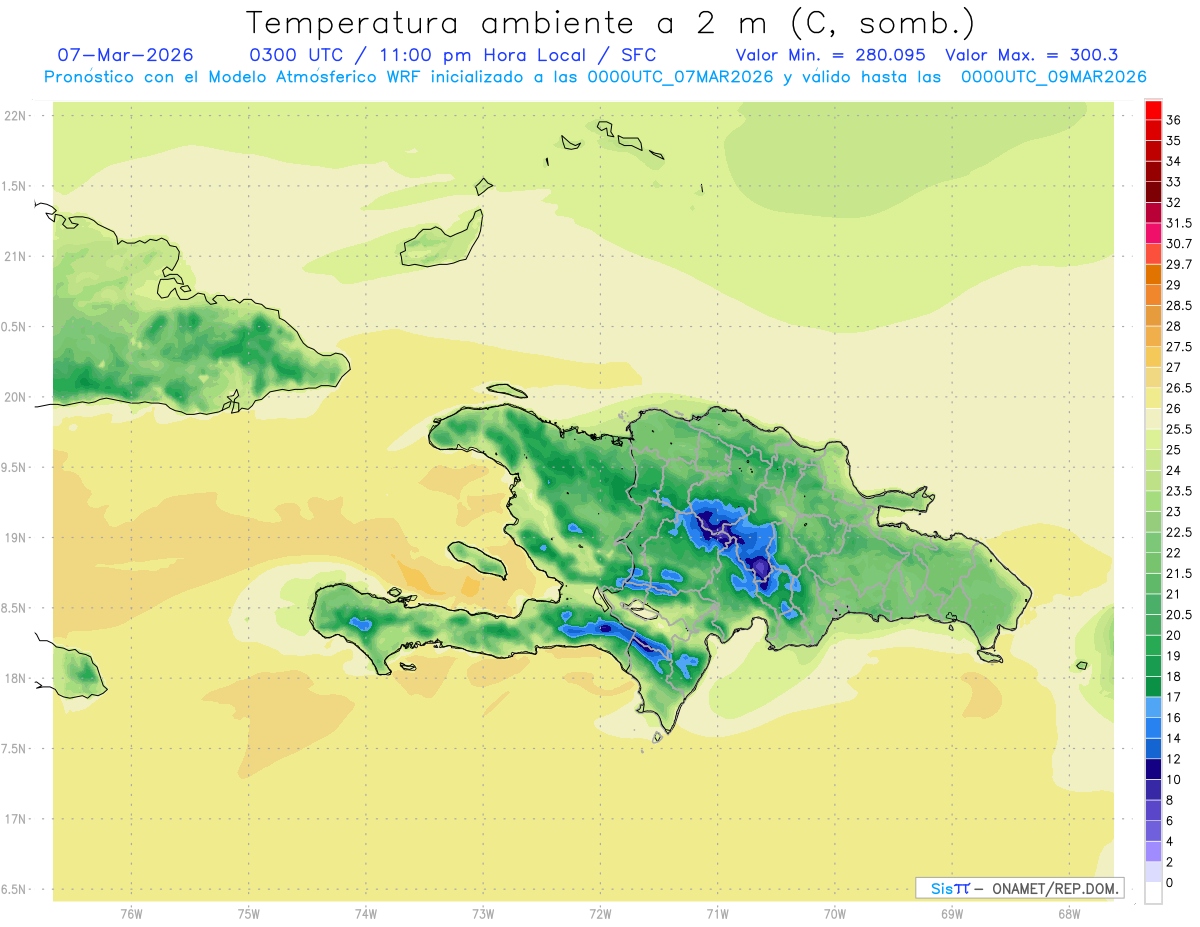Click the "18N" latitude label
The width and height of the screenshot is (1200, 927).
click(16, 678)
